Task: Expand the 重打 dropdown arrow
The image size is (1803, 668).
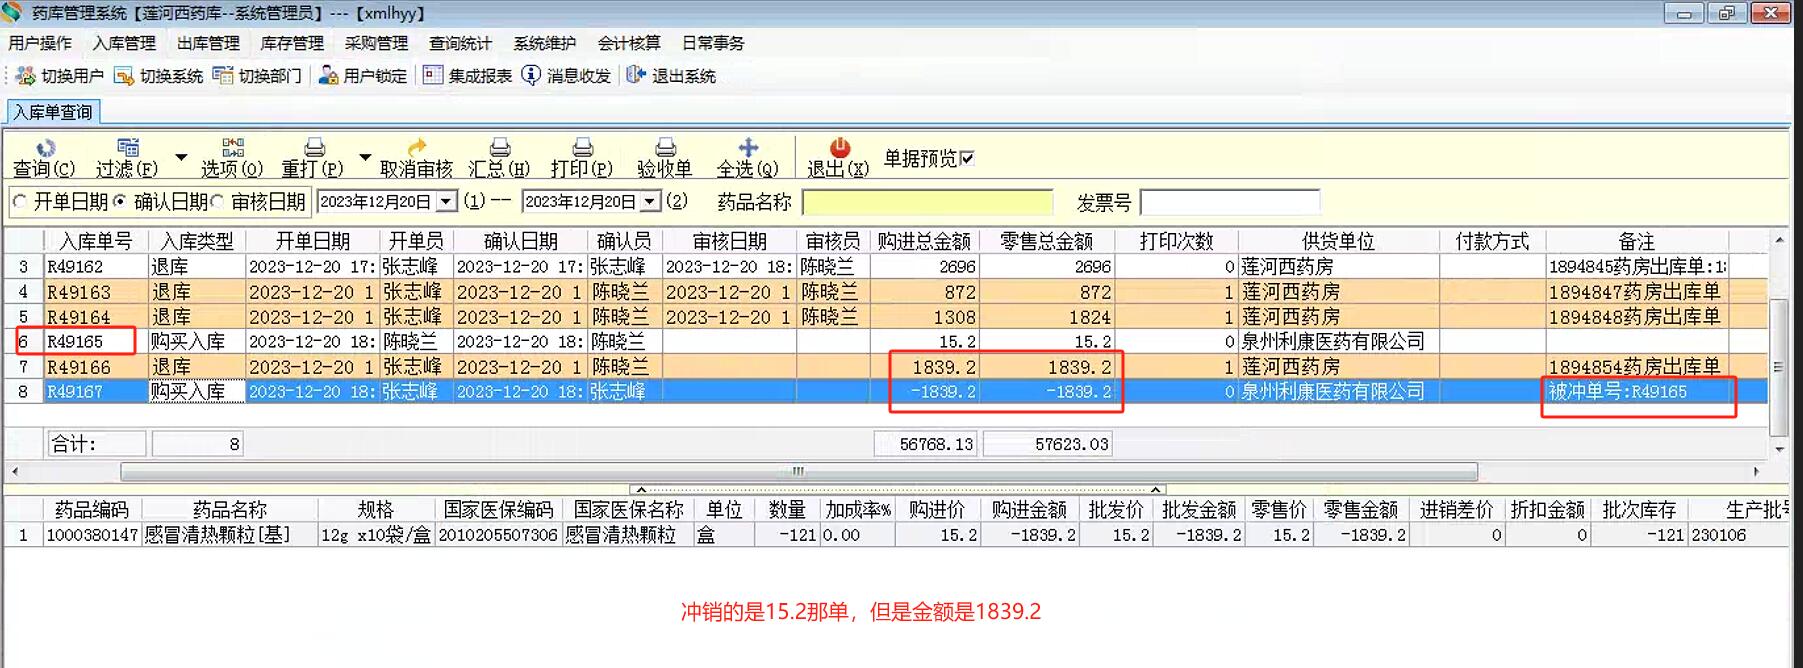Action: pyautogui.click(x=365, y=157)
